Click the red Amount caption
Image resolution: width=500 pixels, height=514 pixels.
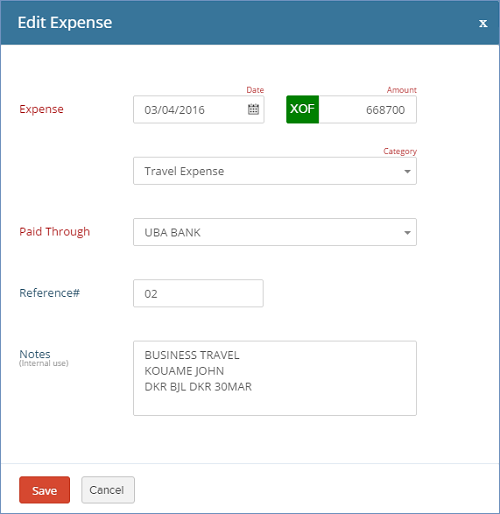tap(402, 90)
